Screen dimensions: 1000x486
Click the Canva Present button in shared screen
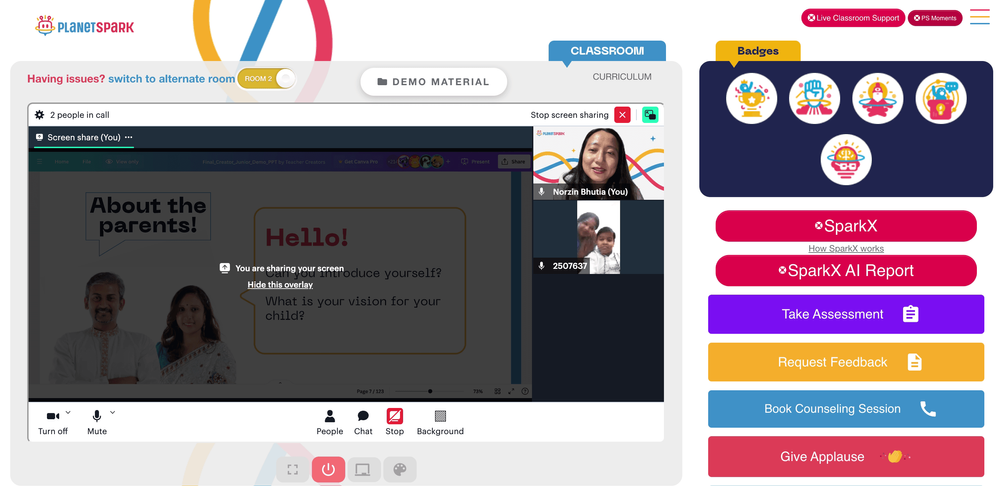(x=475, y=162)
